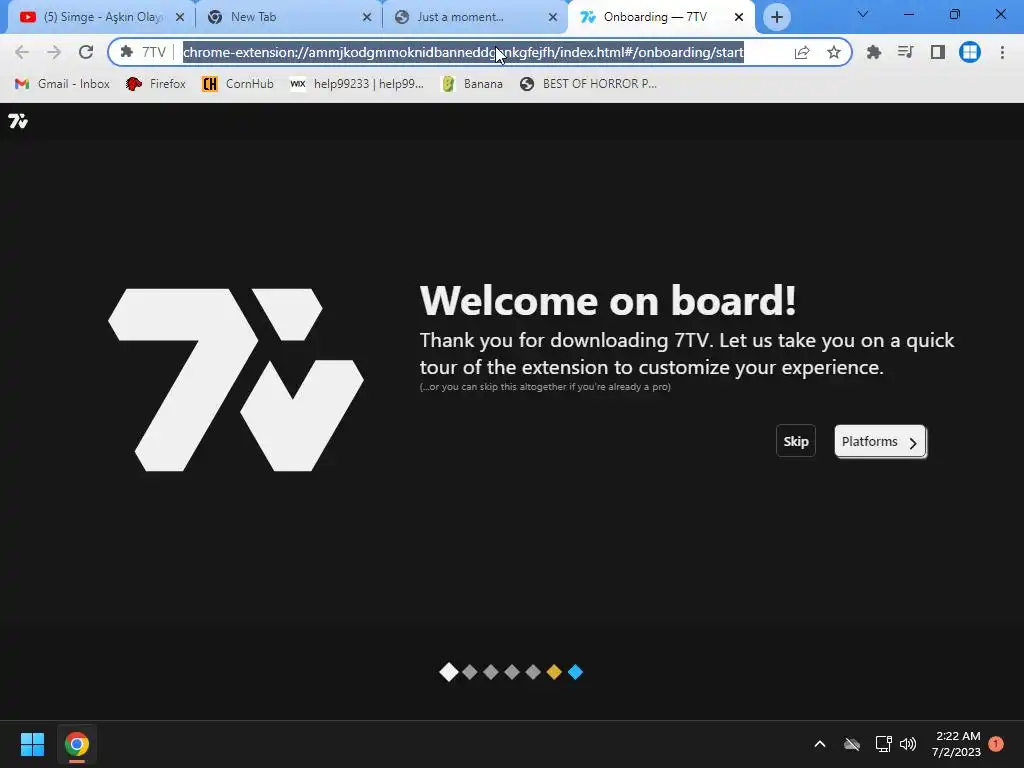Jump to the fourth onboarding step diamond

click(512, 672)
